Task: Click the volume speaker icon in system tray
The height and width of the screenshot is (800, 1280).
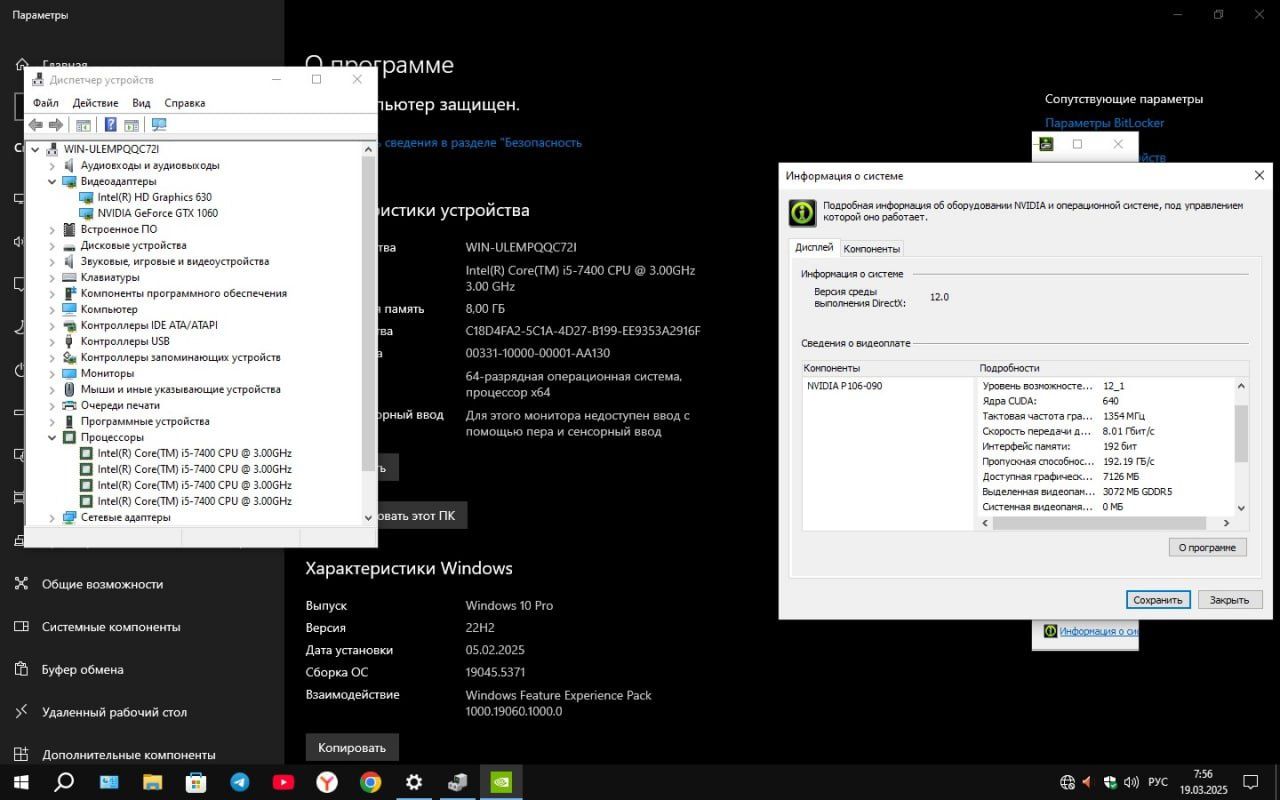Action: 1131,782
